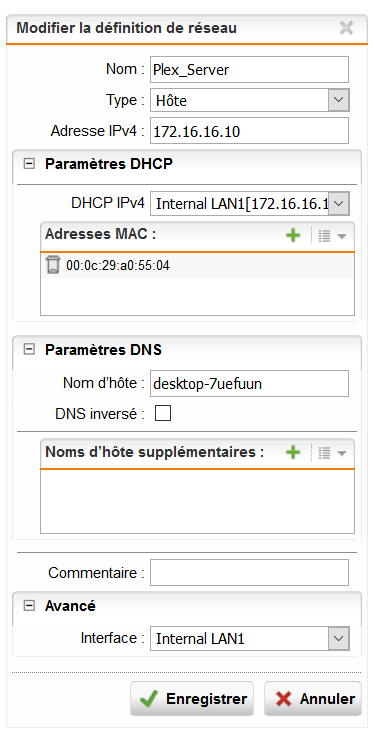373x730 pixels.
Task: Close the network definition dialog with X
Action: 346,28
